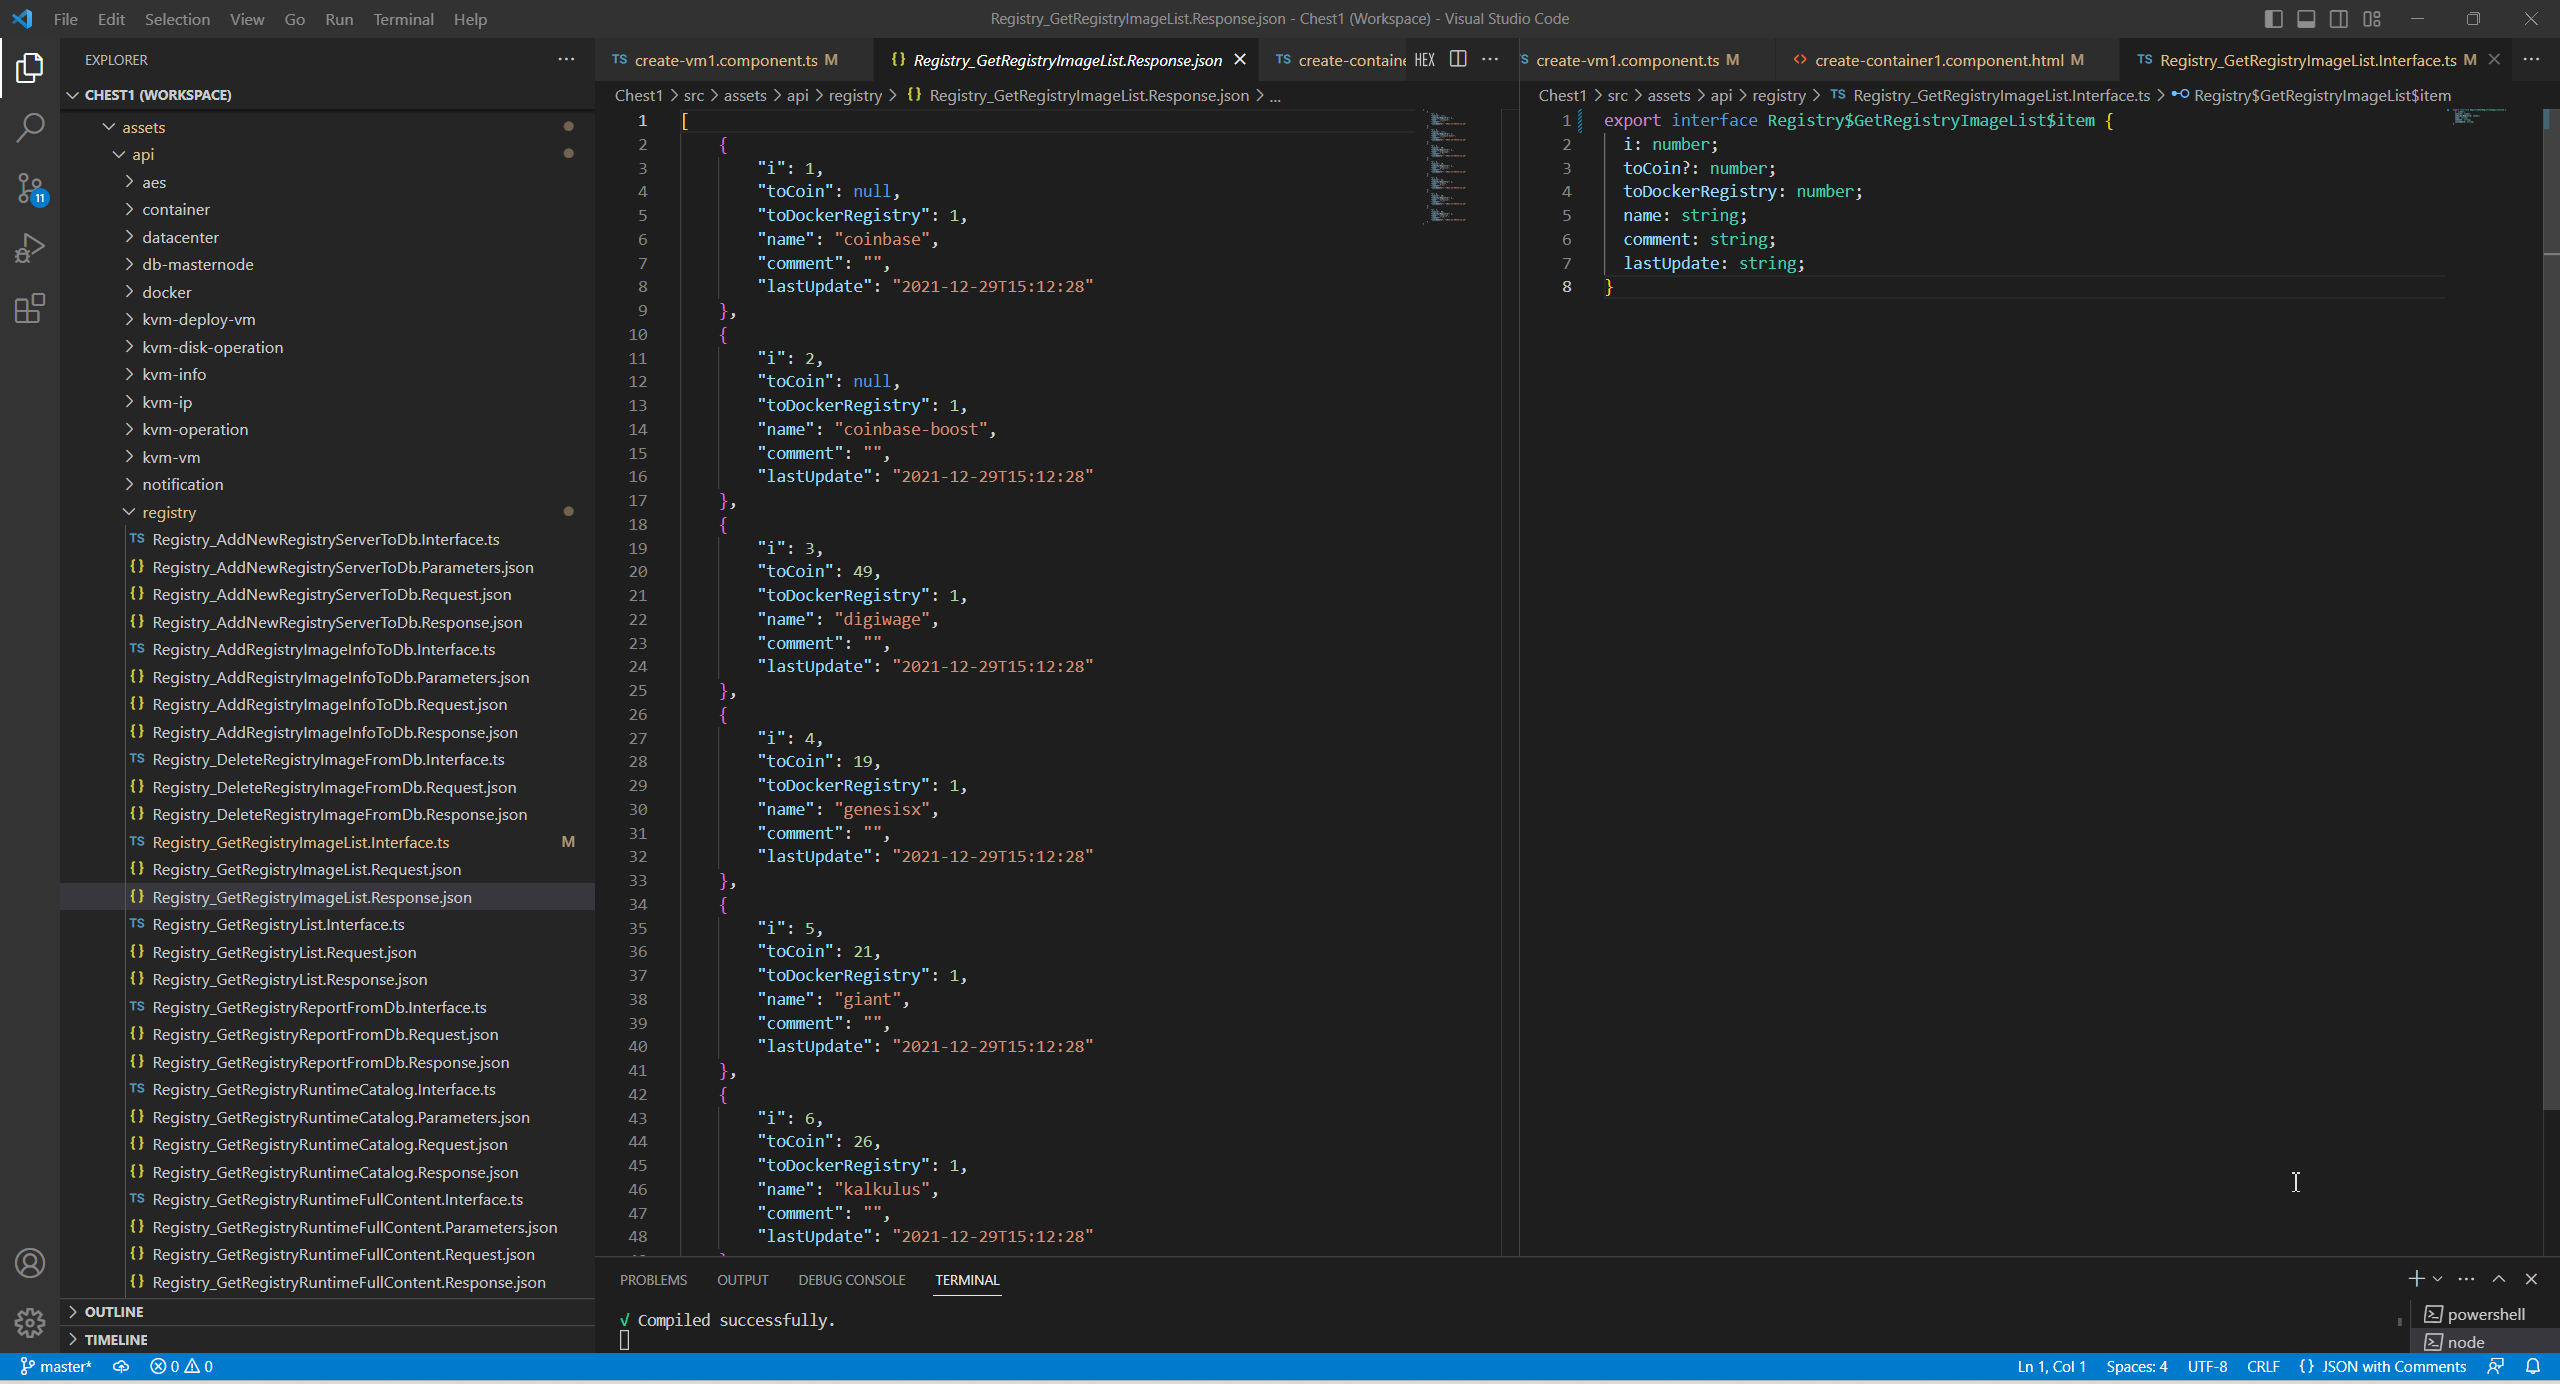The image size is (2560, 1384).
Task: Open the Search view in activity bar
Action: pyautogui.click(x=30, y=127)
